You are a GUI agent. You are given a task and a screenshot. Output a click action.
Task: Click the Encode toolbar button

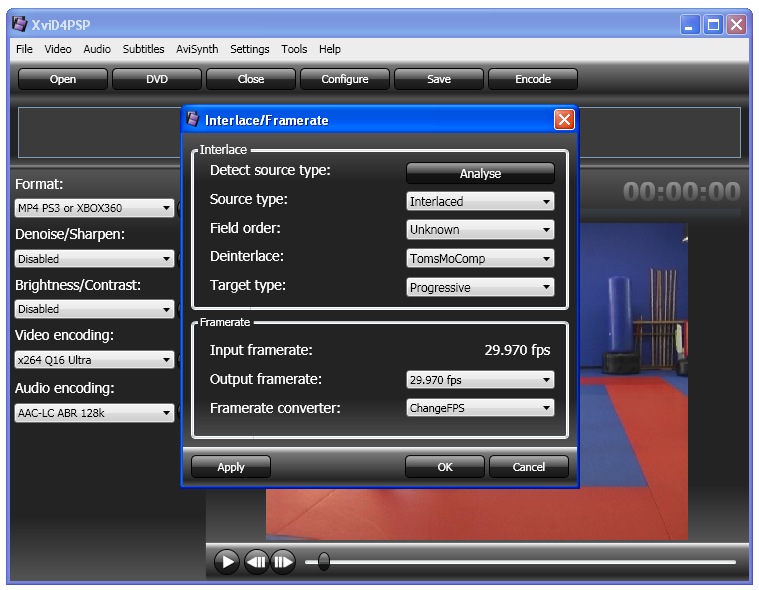point(532,79)
